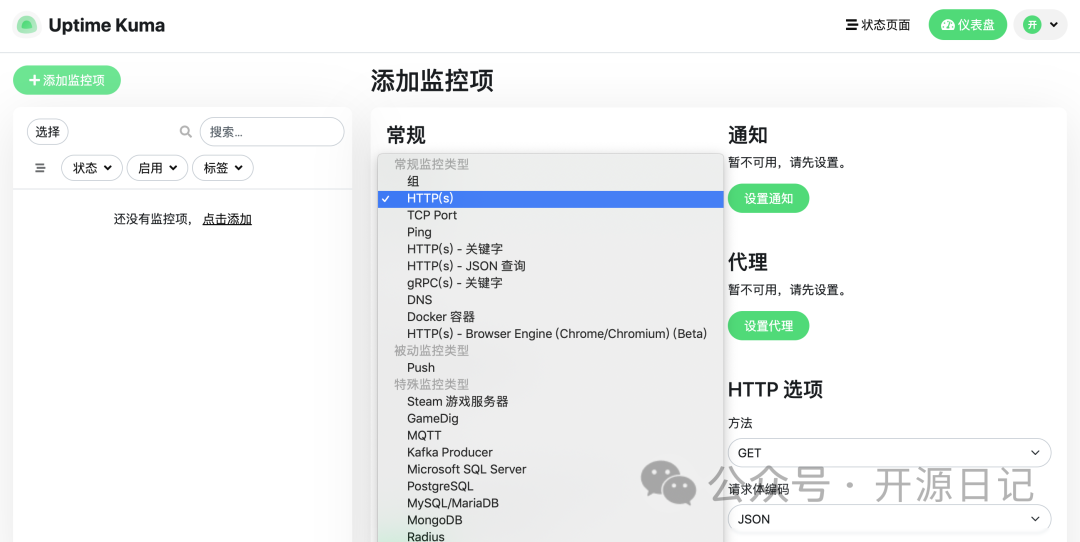Choose Push passive monitor type
Screen dimensions: 1080x542
[551, 368]
